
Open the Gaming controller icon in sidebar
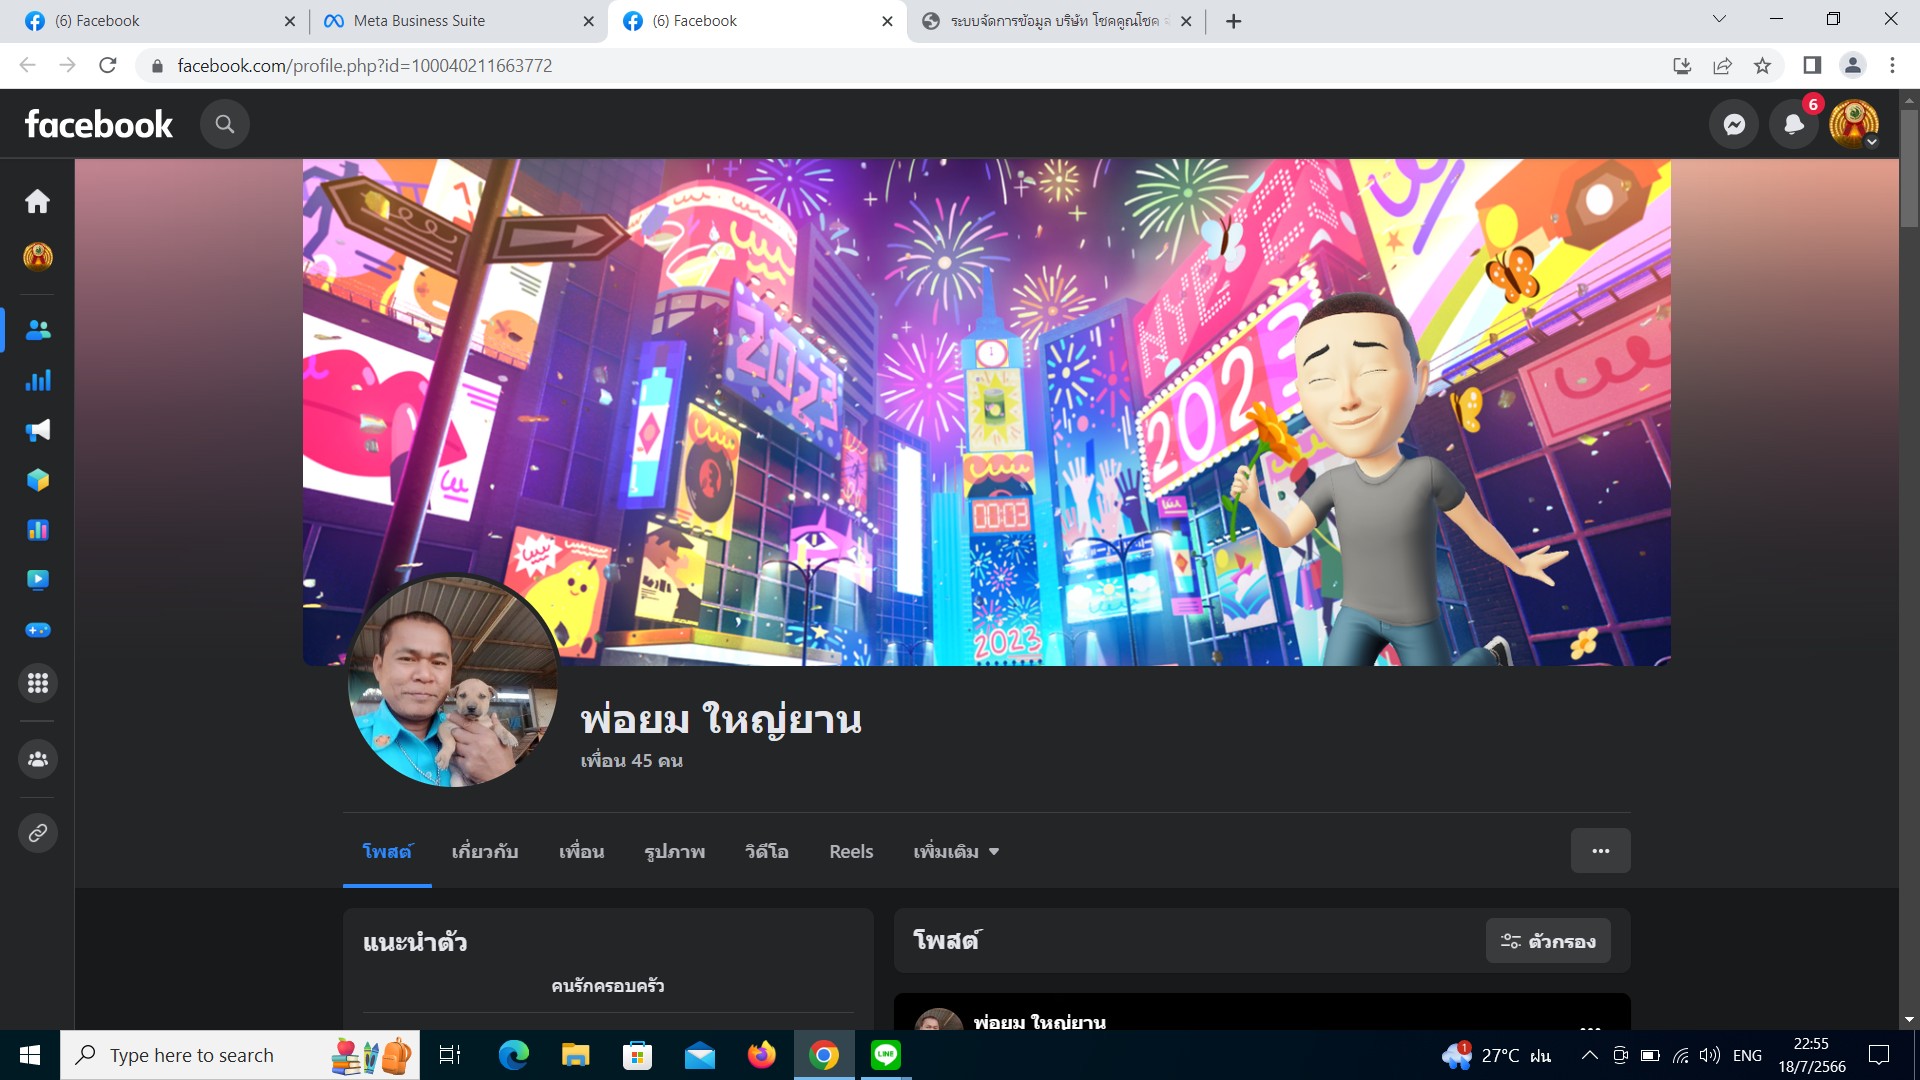[x=37, y=630]
